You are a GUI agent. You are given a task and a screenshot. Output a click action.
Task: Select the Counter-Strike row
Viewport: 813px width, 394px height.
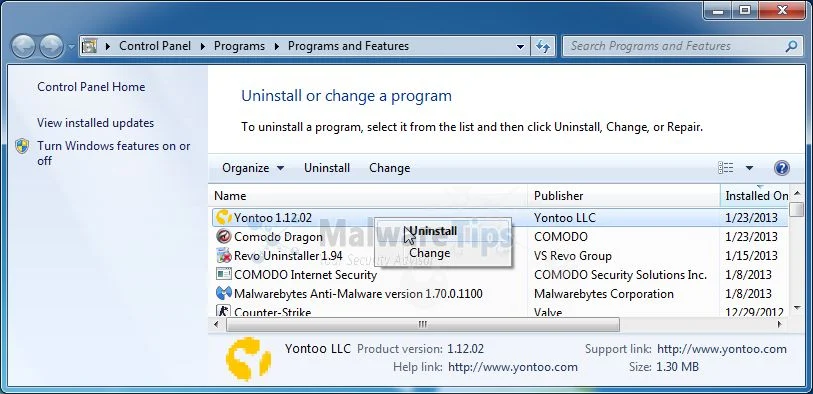click(499, 311)
